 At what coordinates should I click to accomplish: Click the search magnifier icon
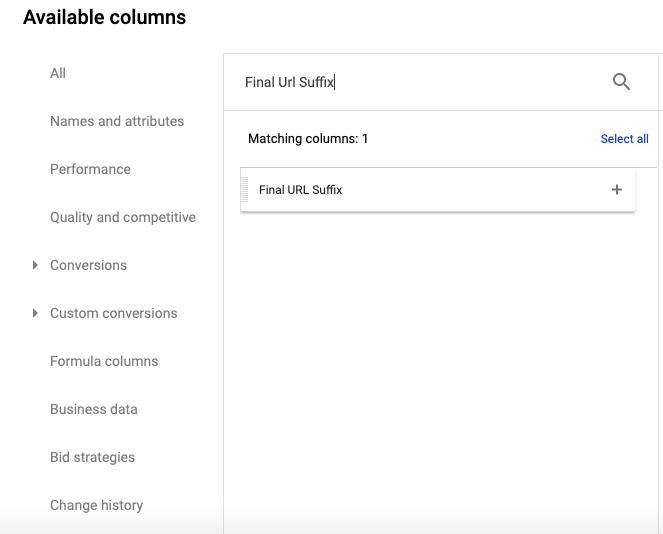(x=621, y=82)
